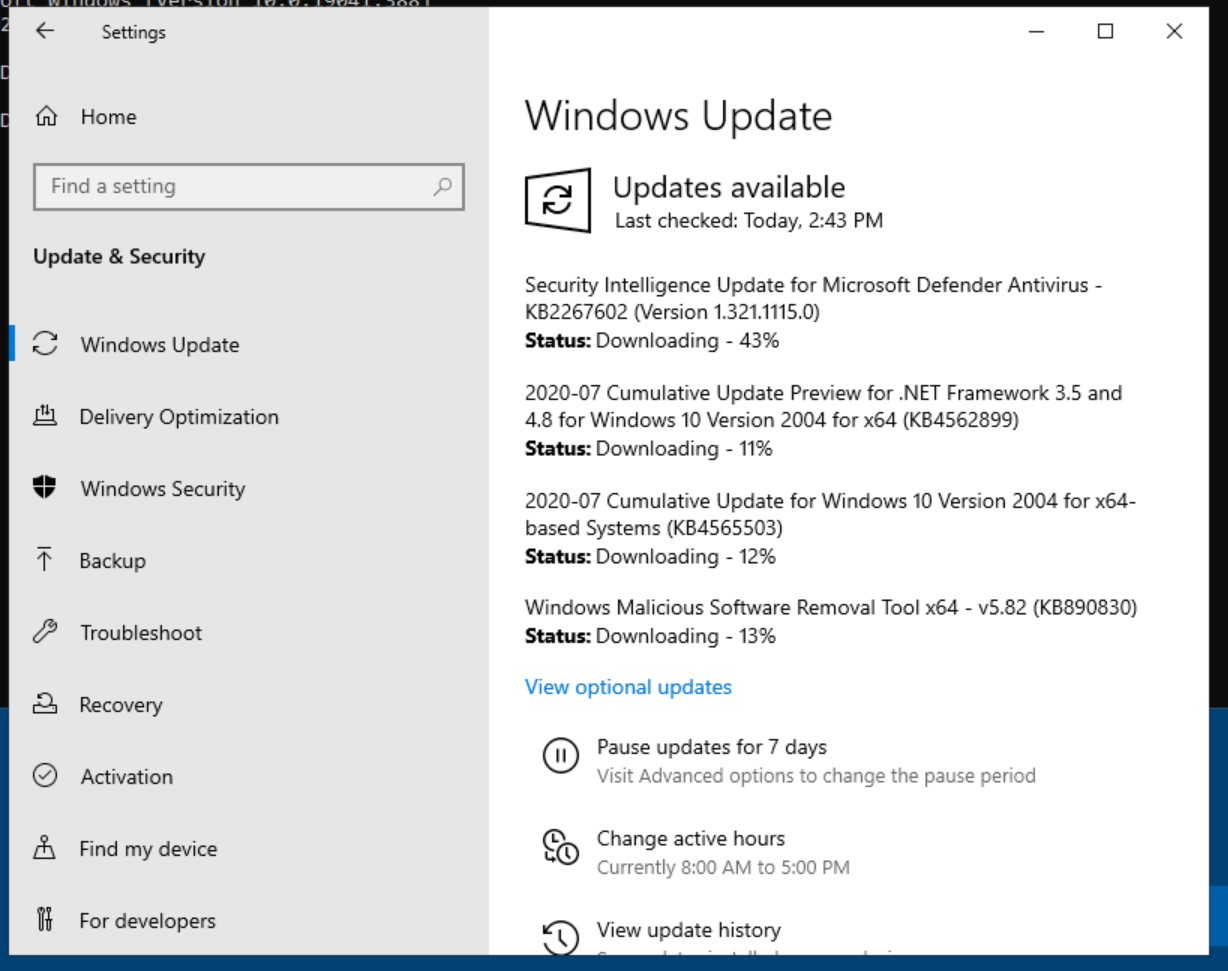The image size is (1228, 971).
Task: Click the Security Intelligence Update KB2267602 entry
Action: point(814,298)
